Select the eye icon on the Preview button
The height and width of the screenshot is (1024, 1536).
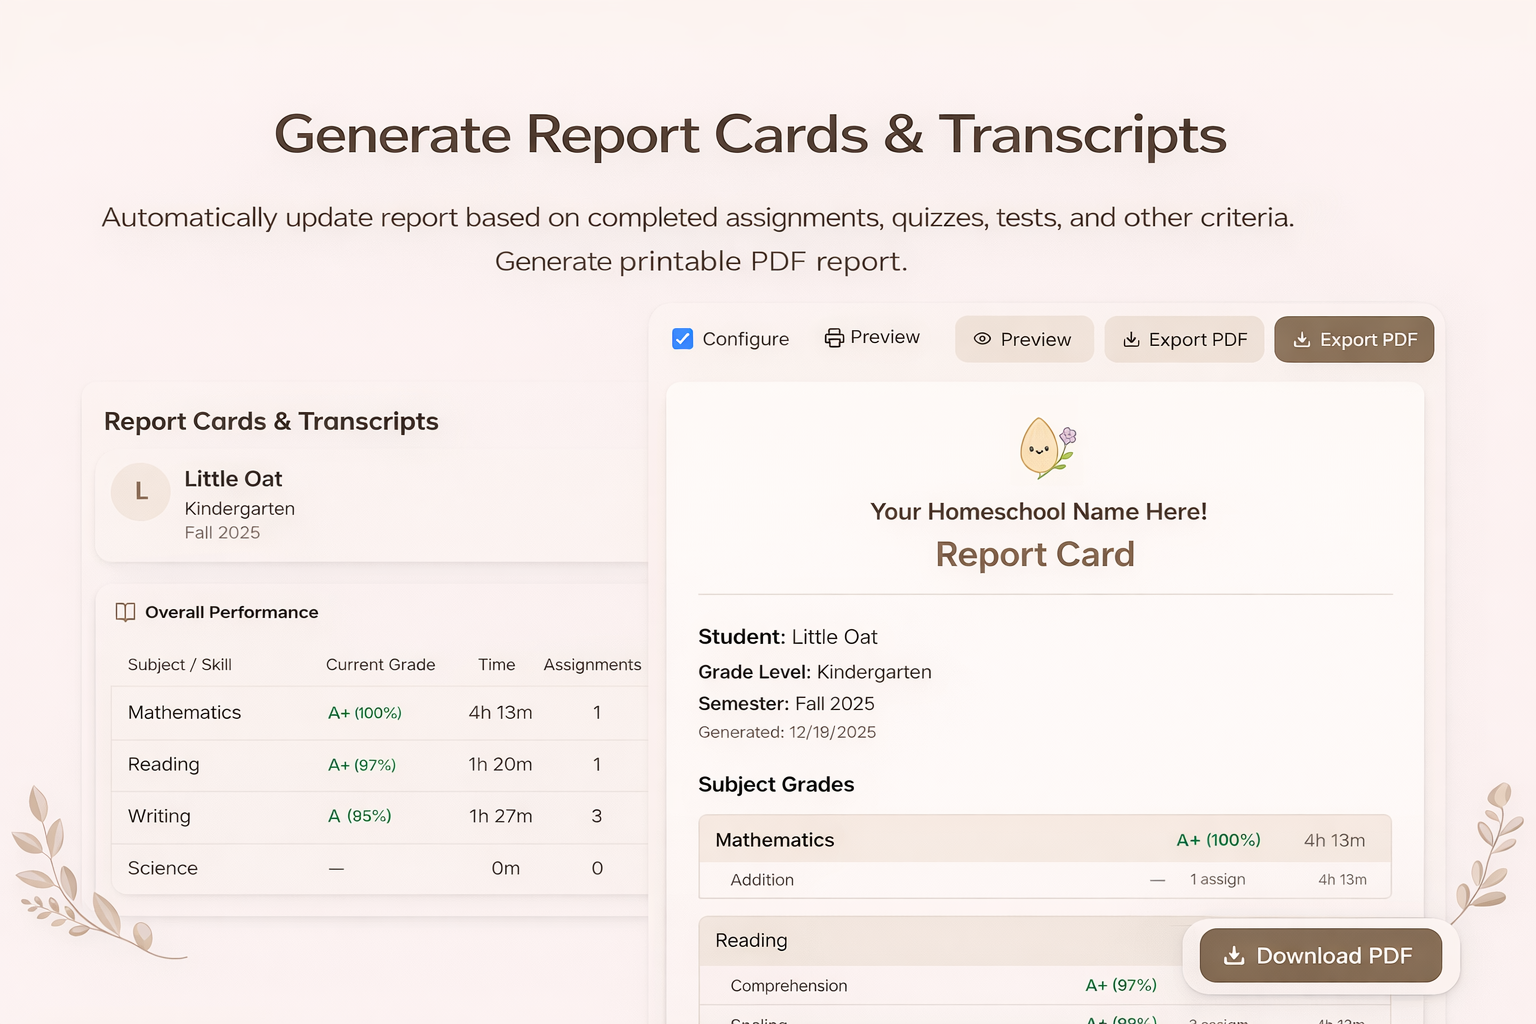pos(983,340)
